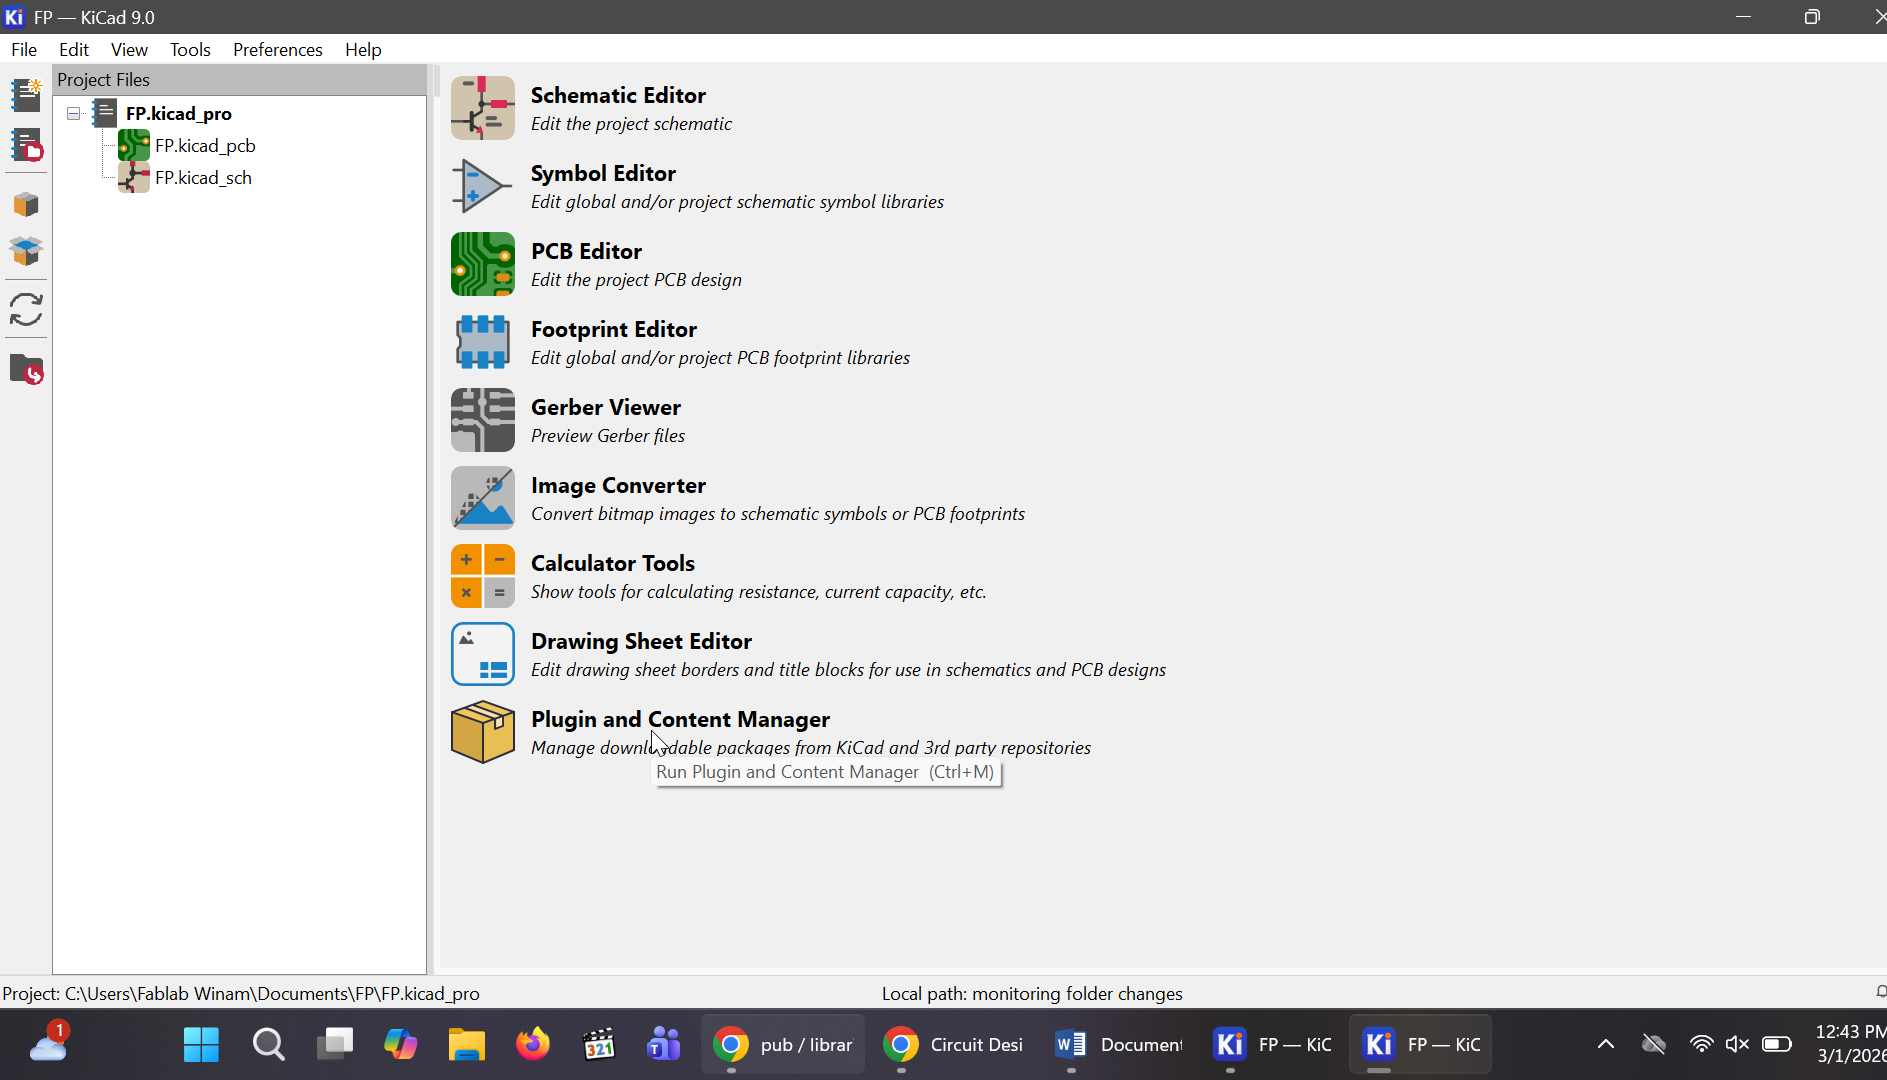Switch to the Word Document window
The image size is (1887, 1080).
[x=1118, y=1045]
